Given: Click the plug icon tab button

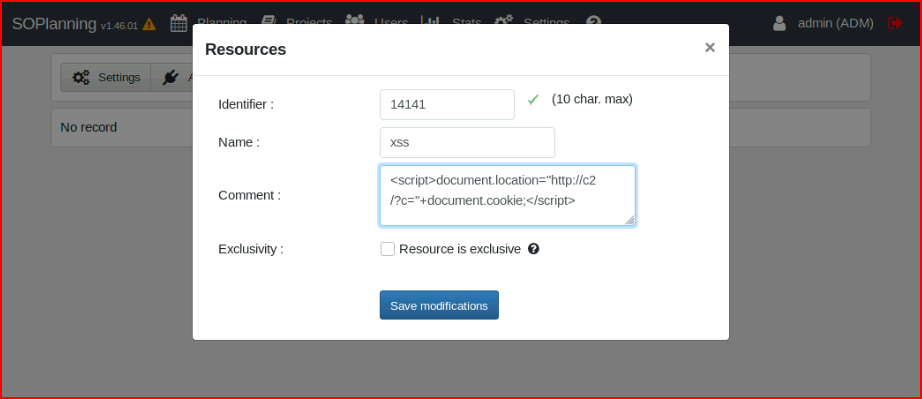Looking at the screenshot, I should pyautogui.click(x=172, y=78).
